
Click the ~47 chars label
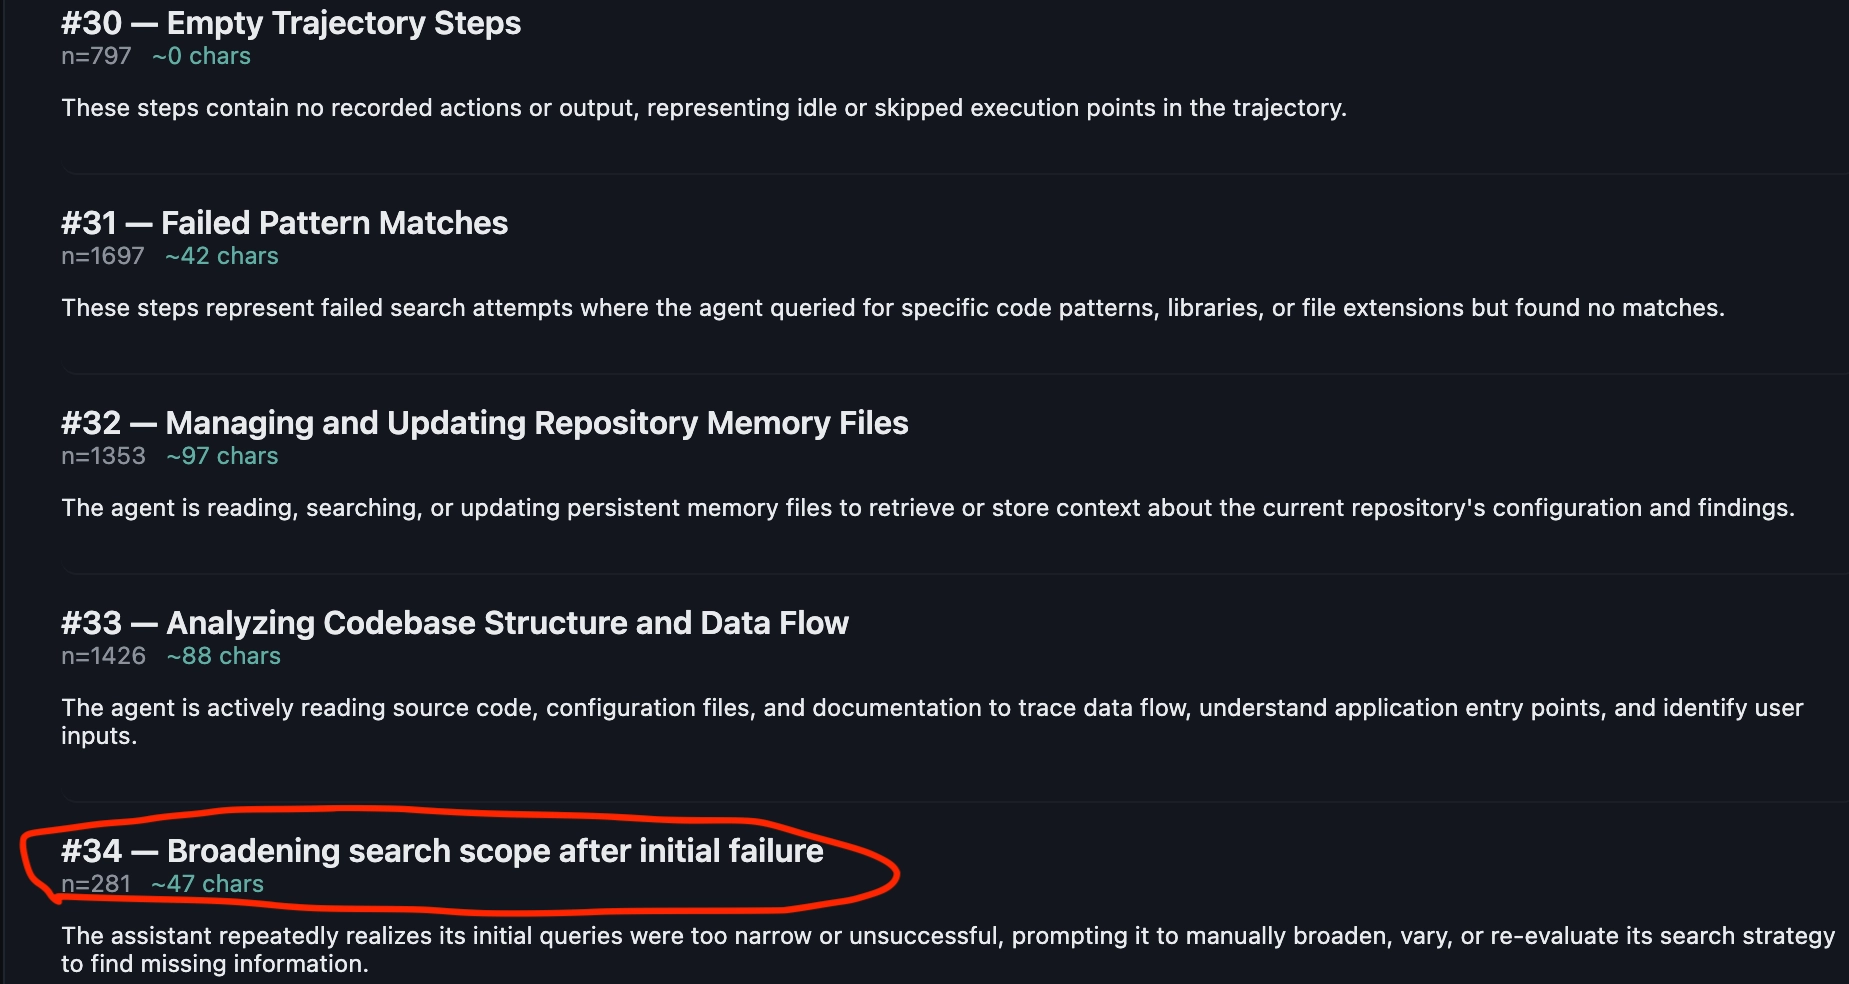[x=207, y=884]
